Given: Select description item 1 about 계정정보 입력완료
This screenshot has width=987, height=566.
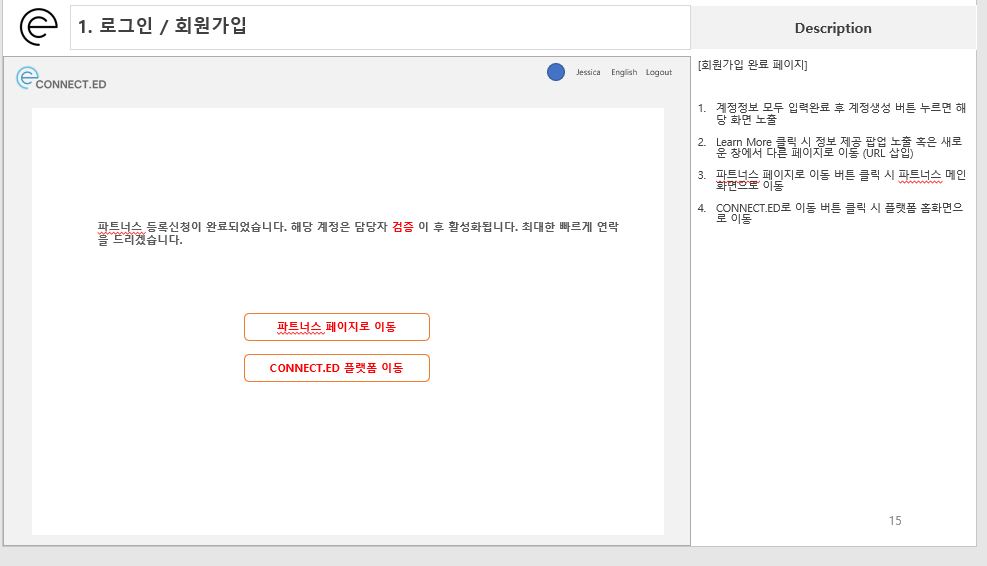Looking at the screenshot, I should point(840,112).
